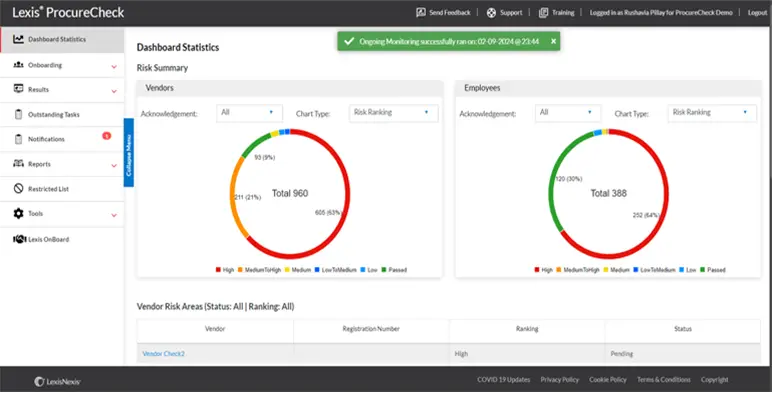
Task: Open Cookie Policy footer link
Action: point(608,380)
